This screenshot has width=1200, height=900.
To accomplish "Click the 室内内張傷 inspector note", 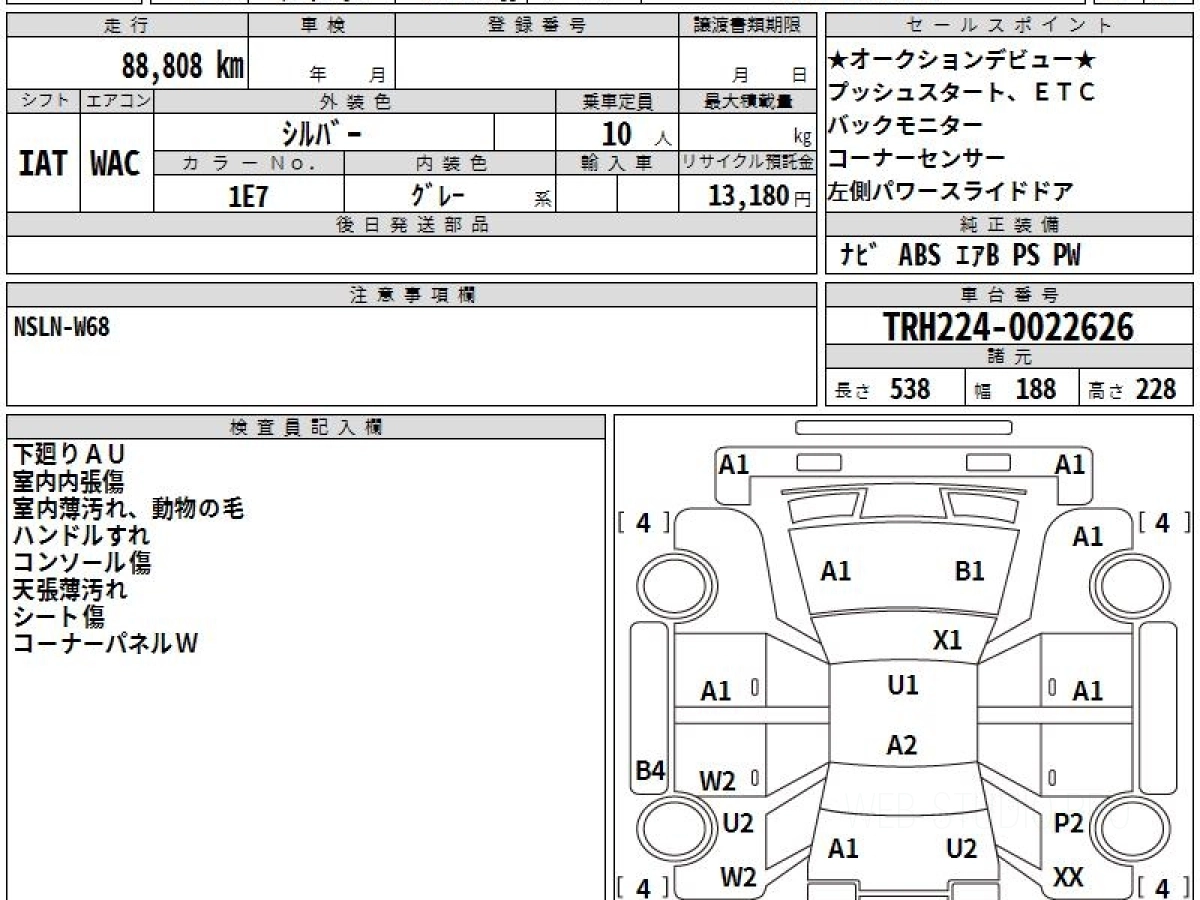I will (x=69, y=482).
